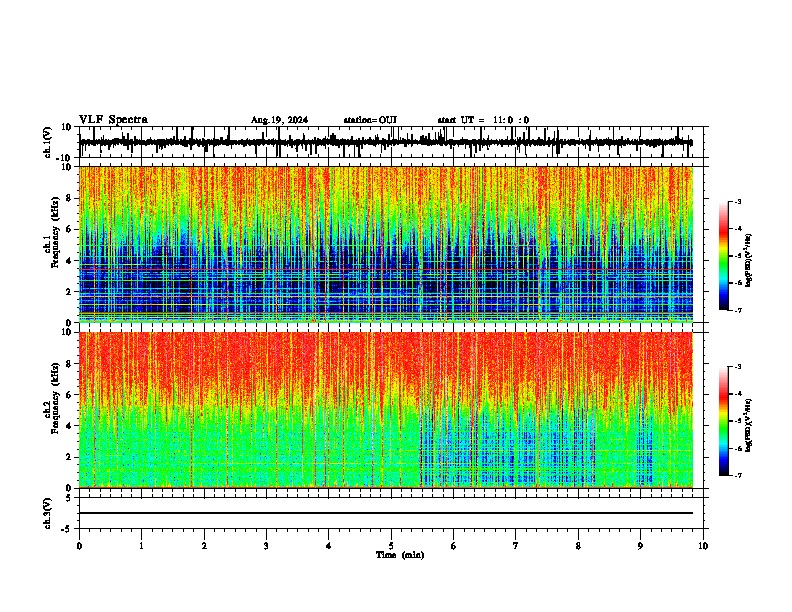This screenshot has width=792, height=612.
Task: Click the ch.1 spectrogram color scale bar
Action: tap(724, 256)
